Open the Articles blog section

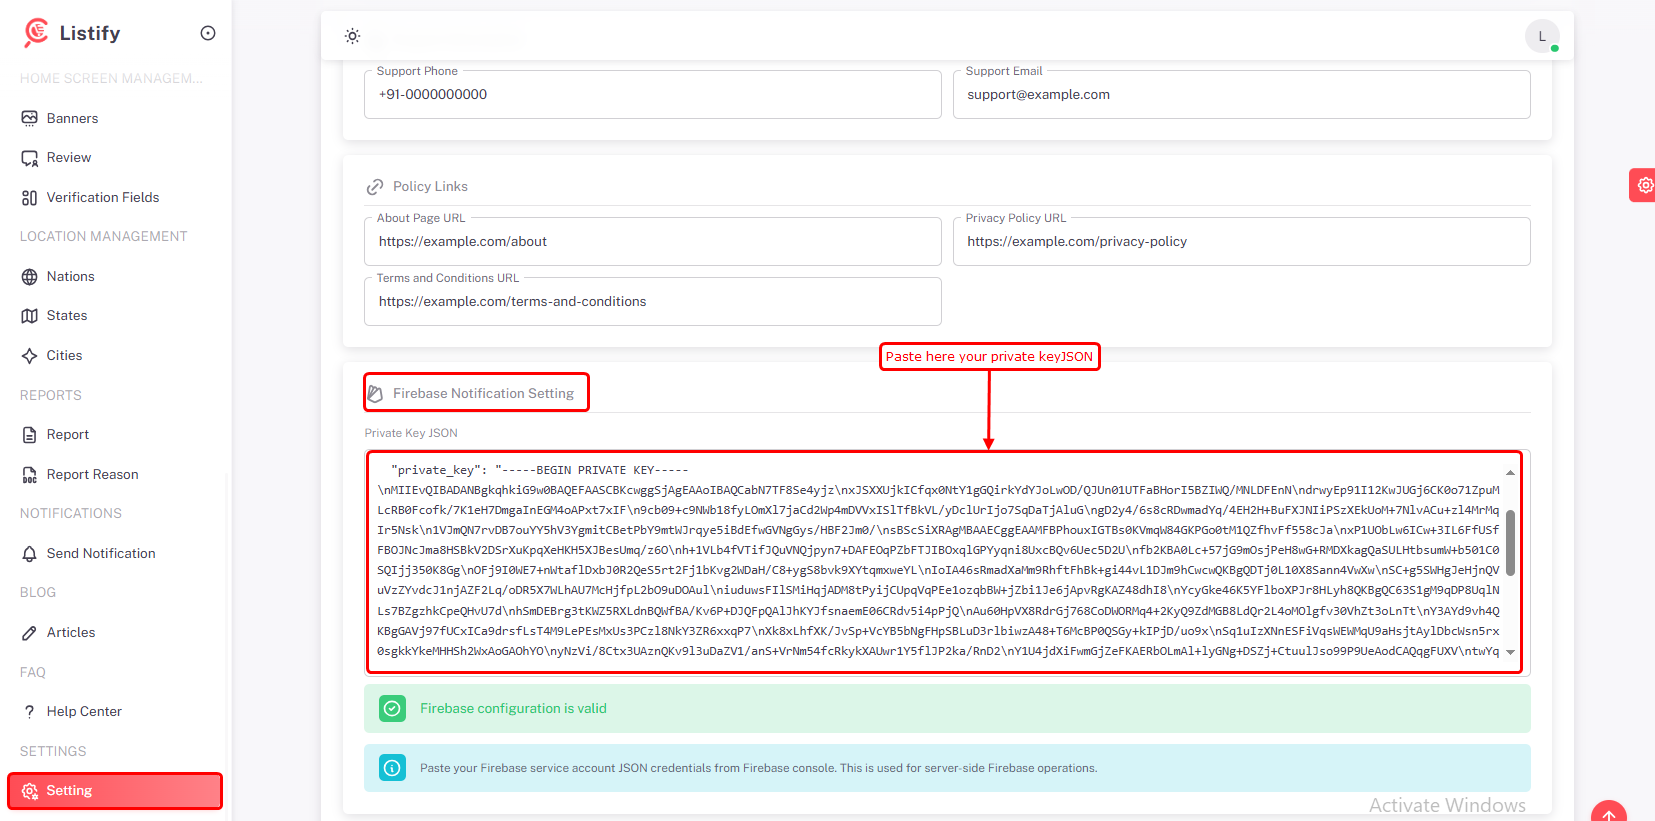70,633
